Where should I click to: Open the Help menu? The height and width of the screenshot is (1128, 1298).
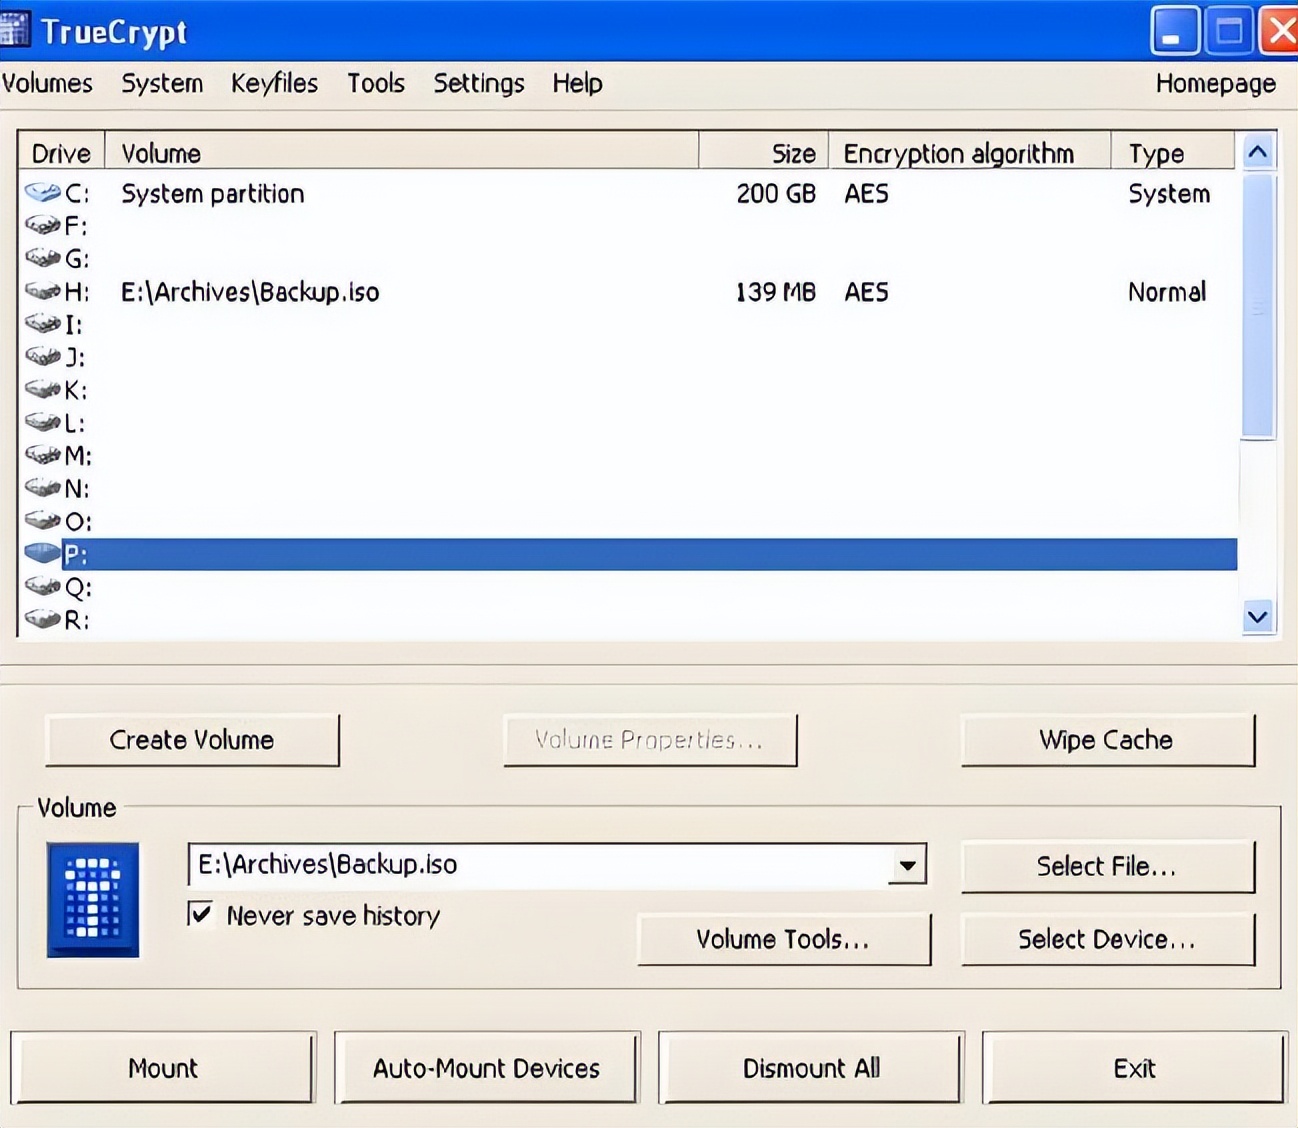tap(577, 83)
